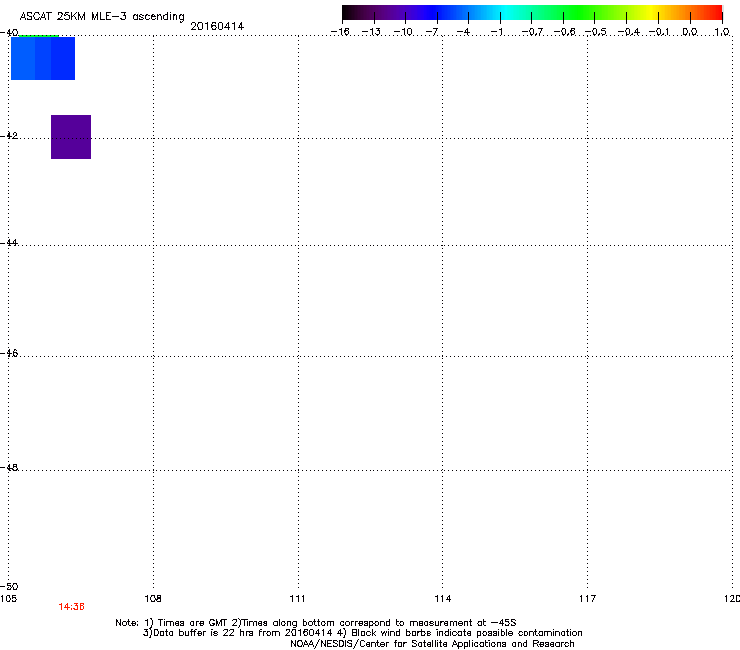This screenshot has width=740, height=650.
Task: Click the title 'ASCAT 25KM MLE-3 ascending'
Action: tap(102, 17)
